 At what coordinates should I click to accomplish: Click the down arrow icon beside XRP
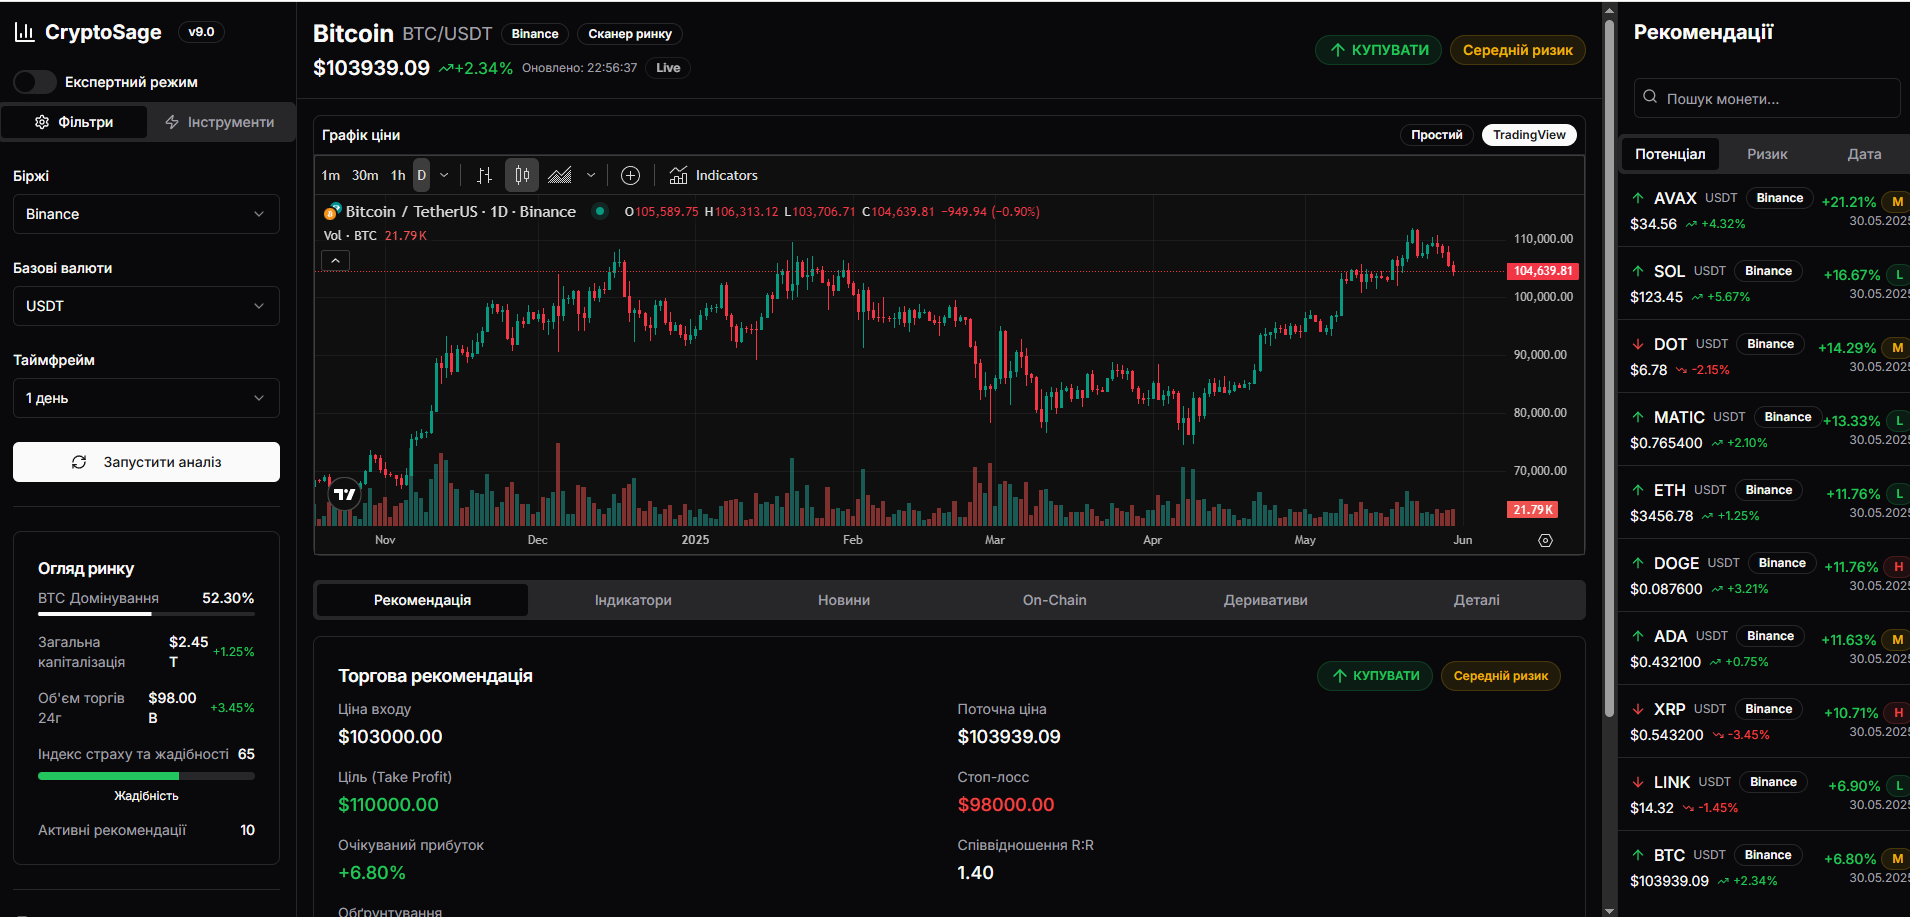pos(1638,709)
